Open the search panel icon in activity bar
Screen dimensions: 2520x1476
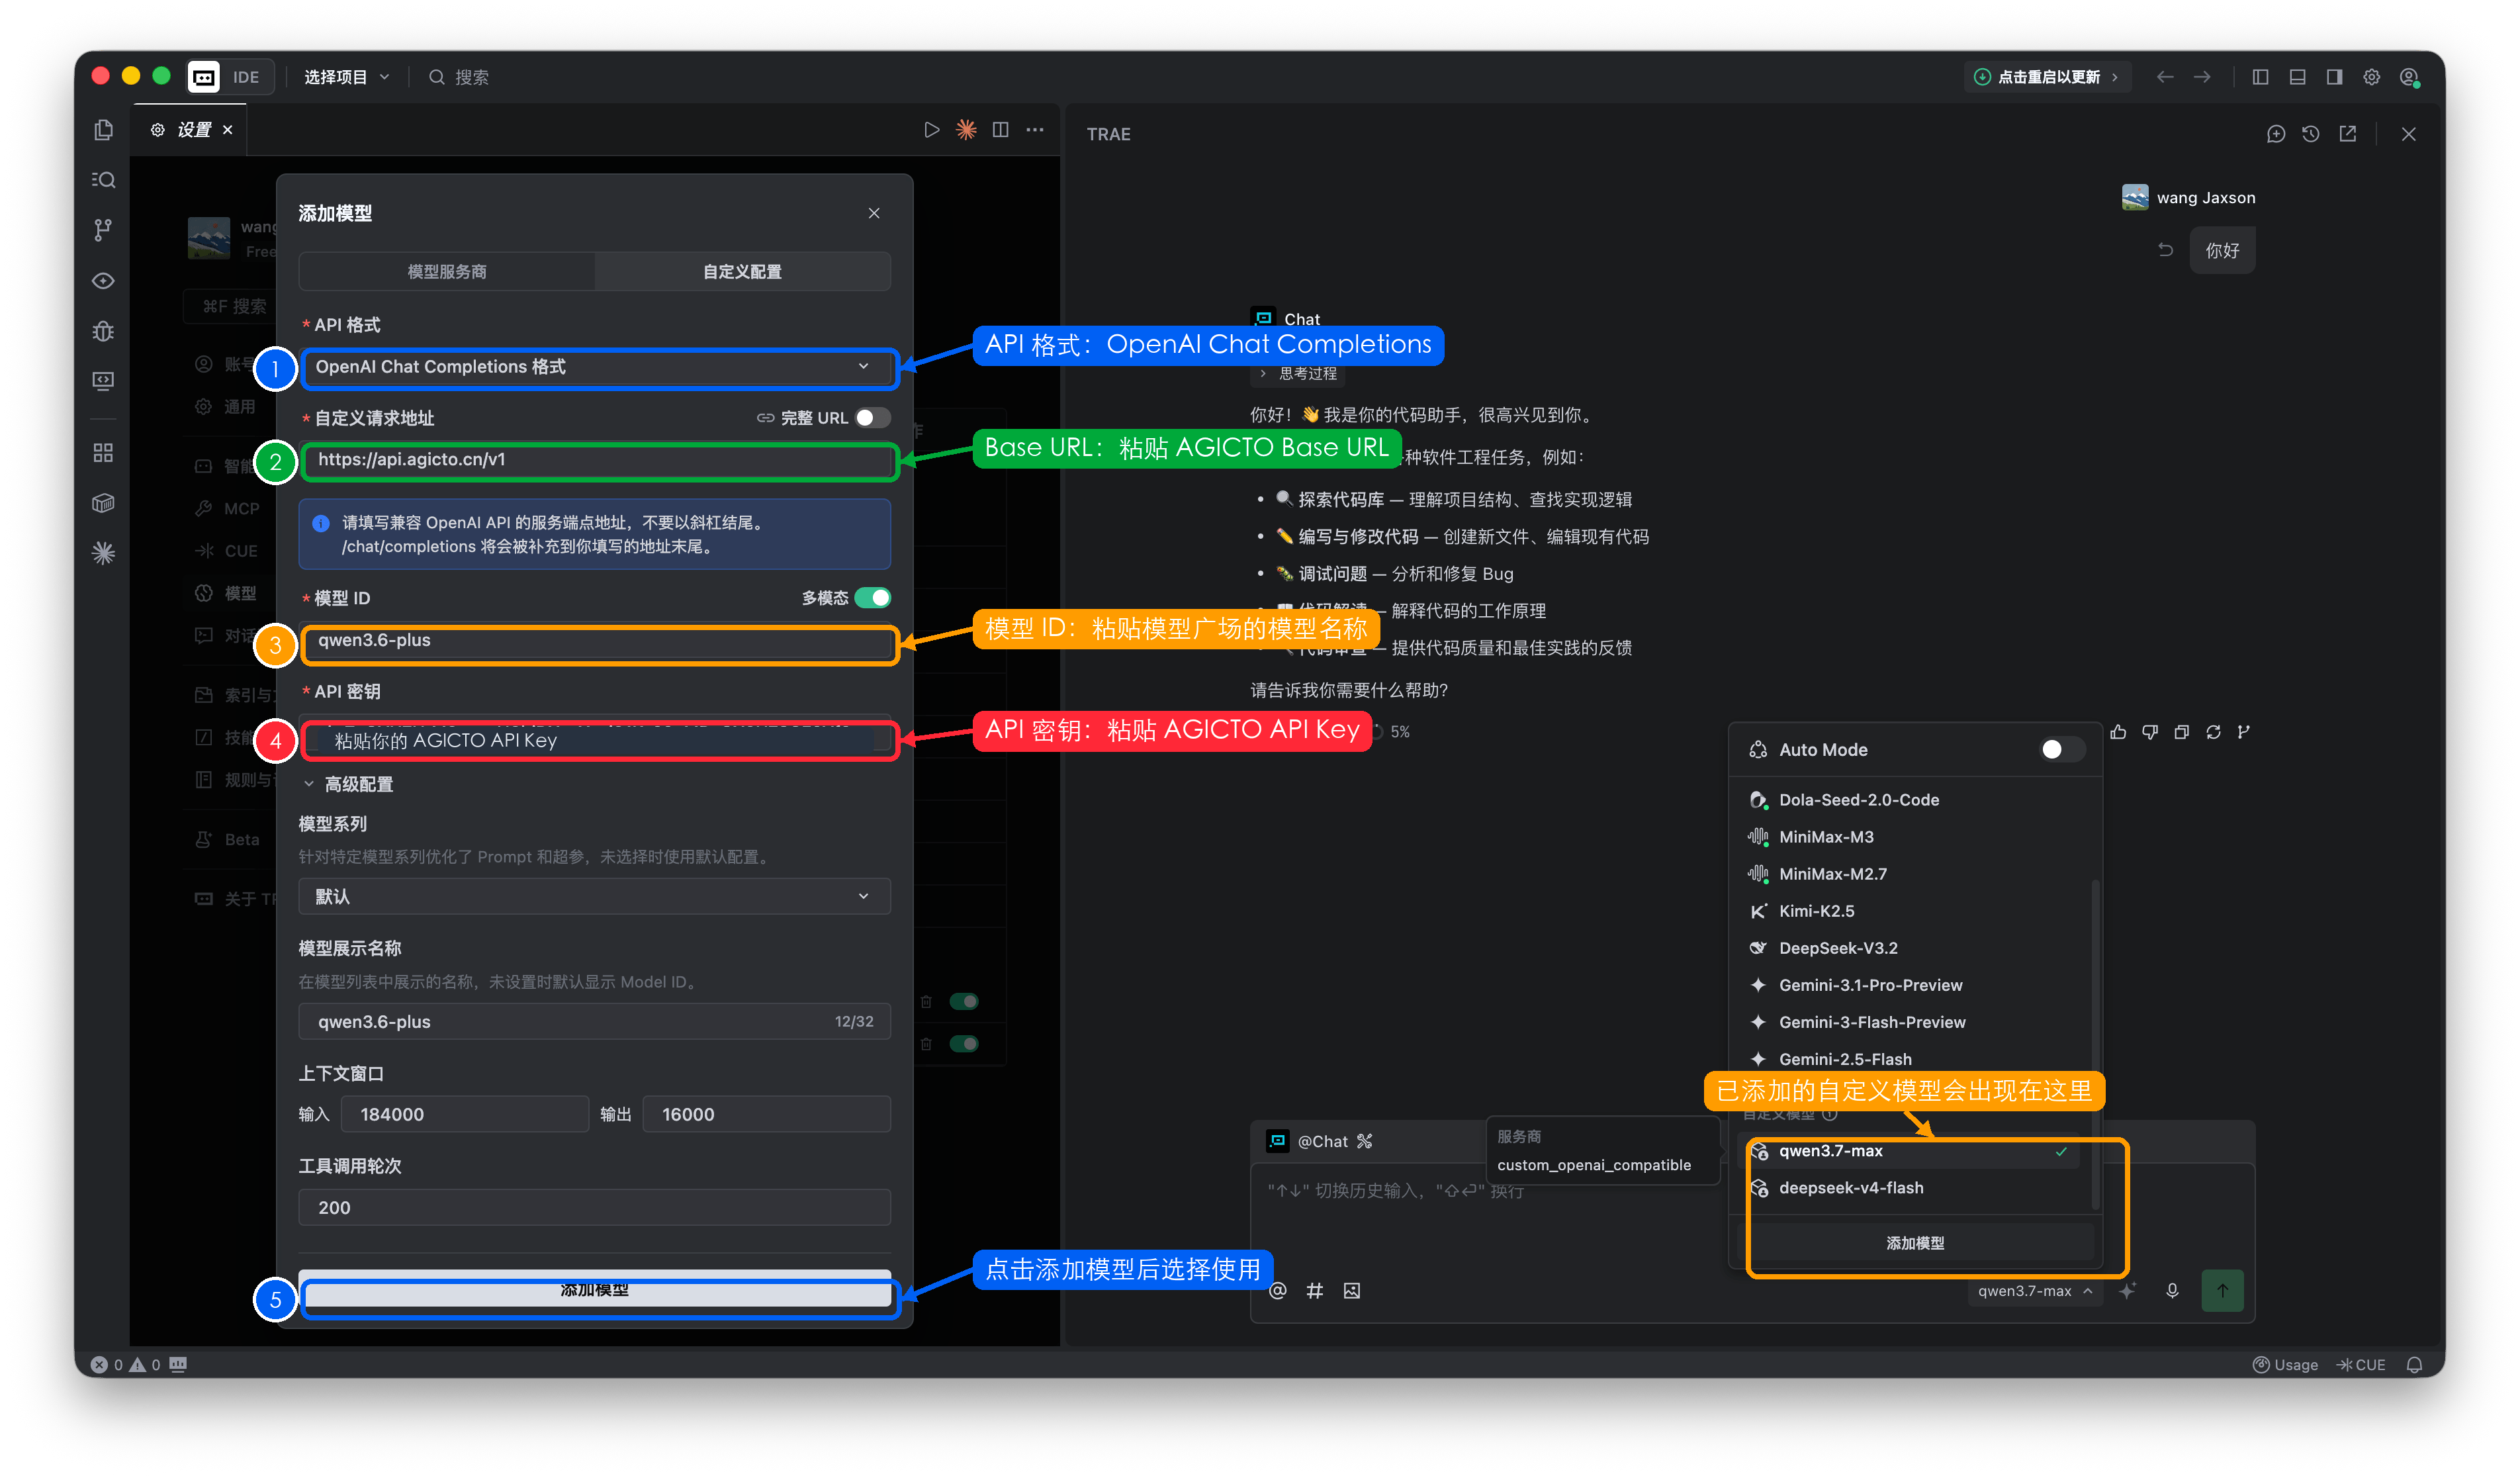[x=103, y=180]
